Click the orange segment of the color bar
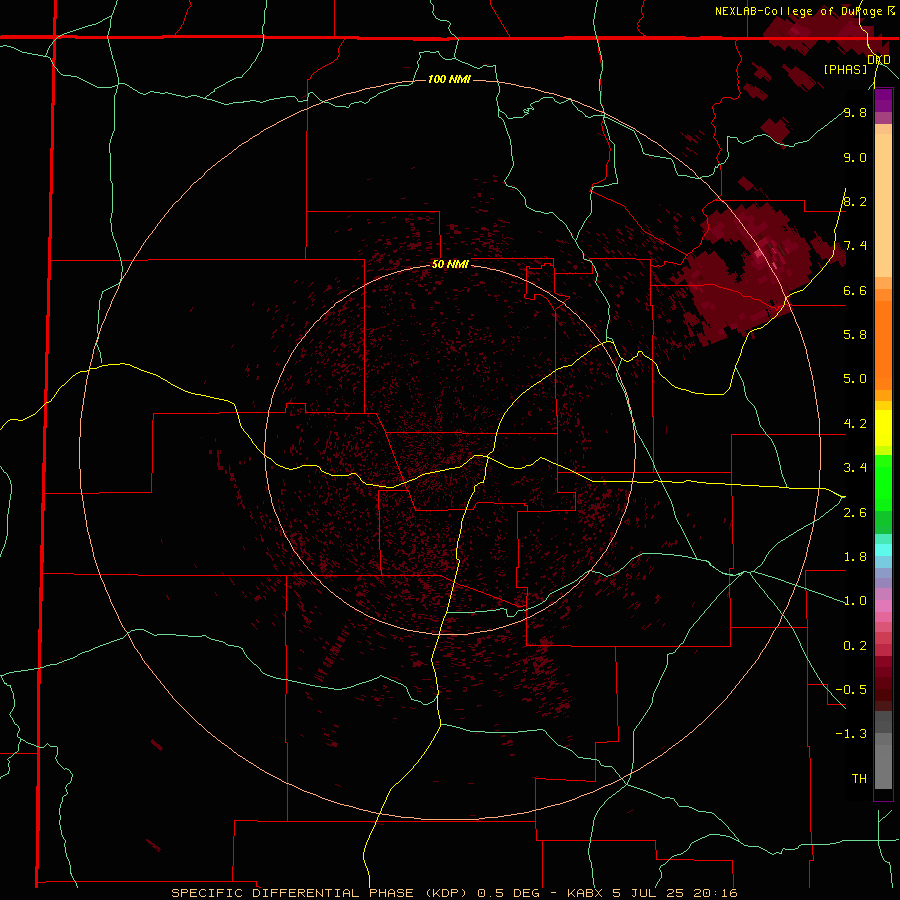Viewport: 900px width, 900px height. 883,344
